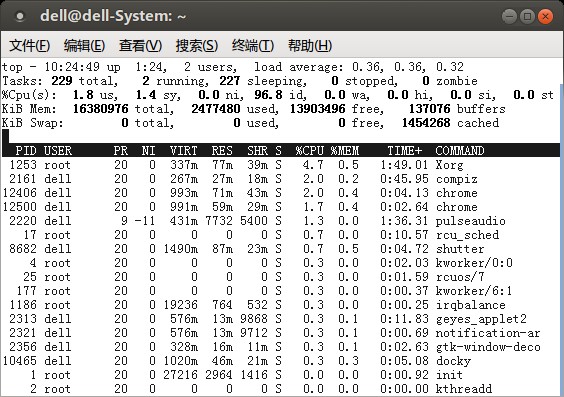This screenshot has height=397, width=564.
Task: Click the geyes_applet2 process name
Action: [481, 319]
